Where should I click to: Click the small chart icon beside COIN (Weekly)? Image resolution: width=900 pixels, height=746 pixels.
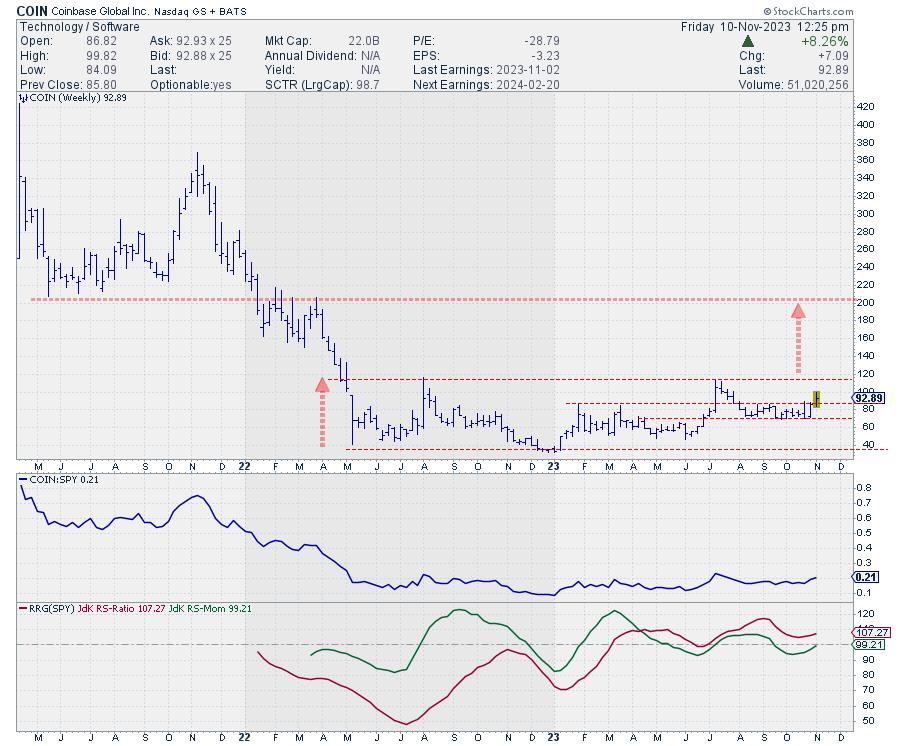pyautogui.click(x=24, y=99)
